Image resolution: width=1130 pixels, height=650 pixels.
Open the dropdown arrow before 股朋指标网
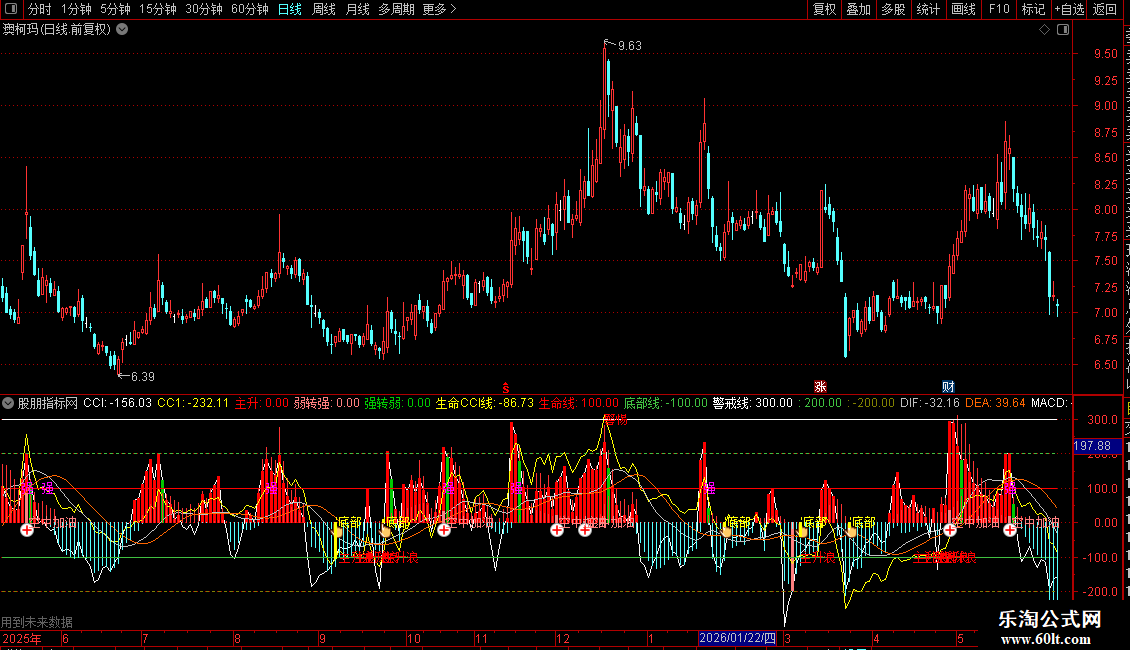[x=8, y=403]
